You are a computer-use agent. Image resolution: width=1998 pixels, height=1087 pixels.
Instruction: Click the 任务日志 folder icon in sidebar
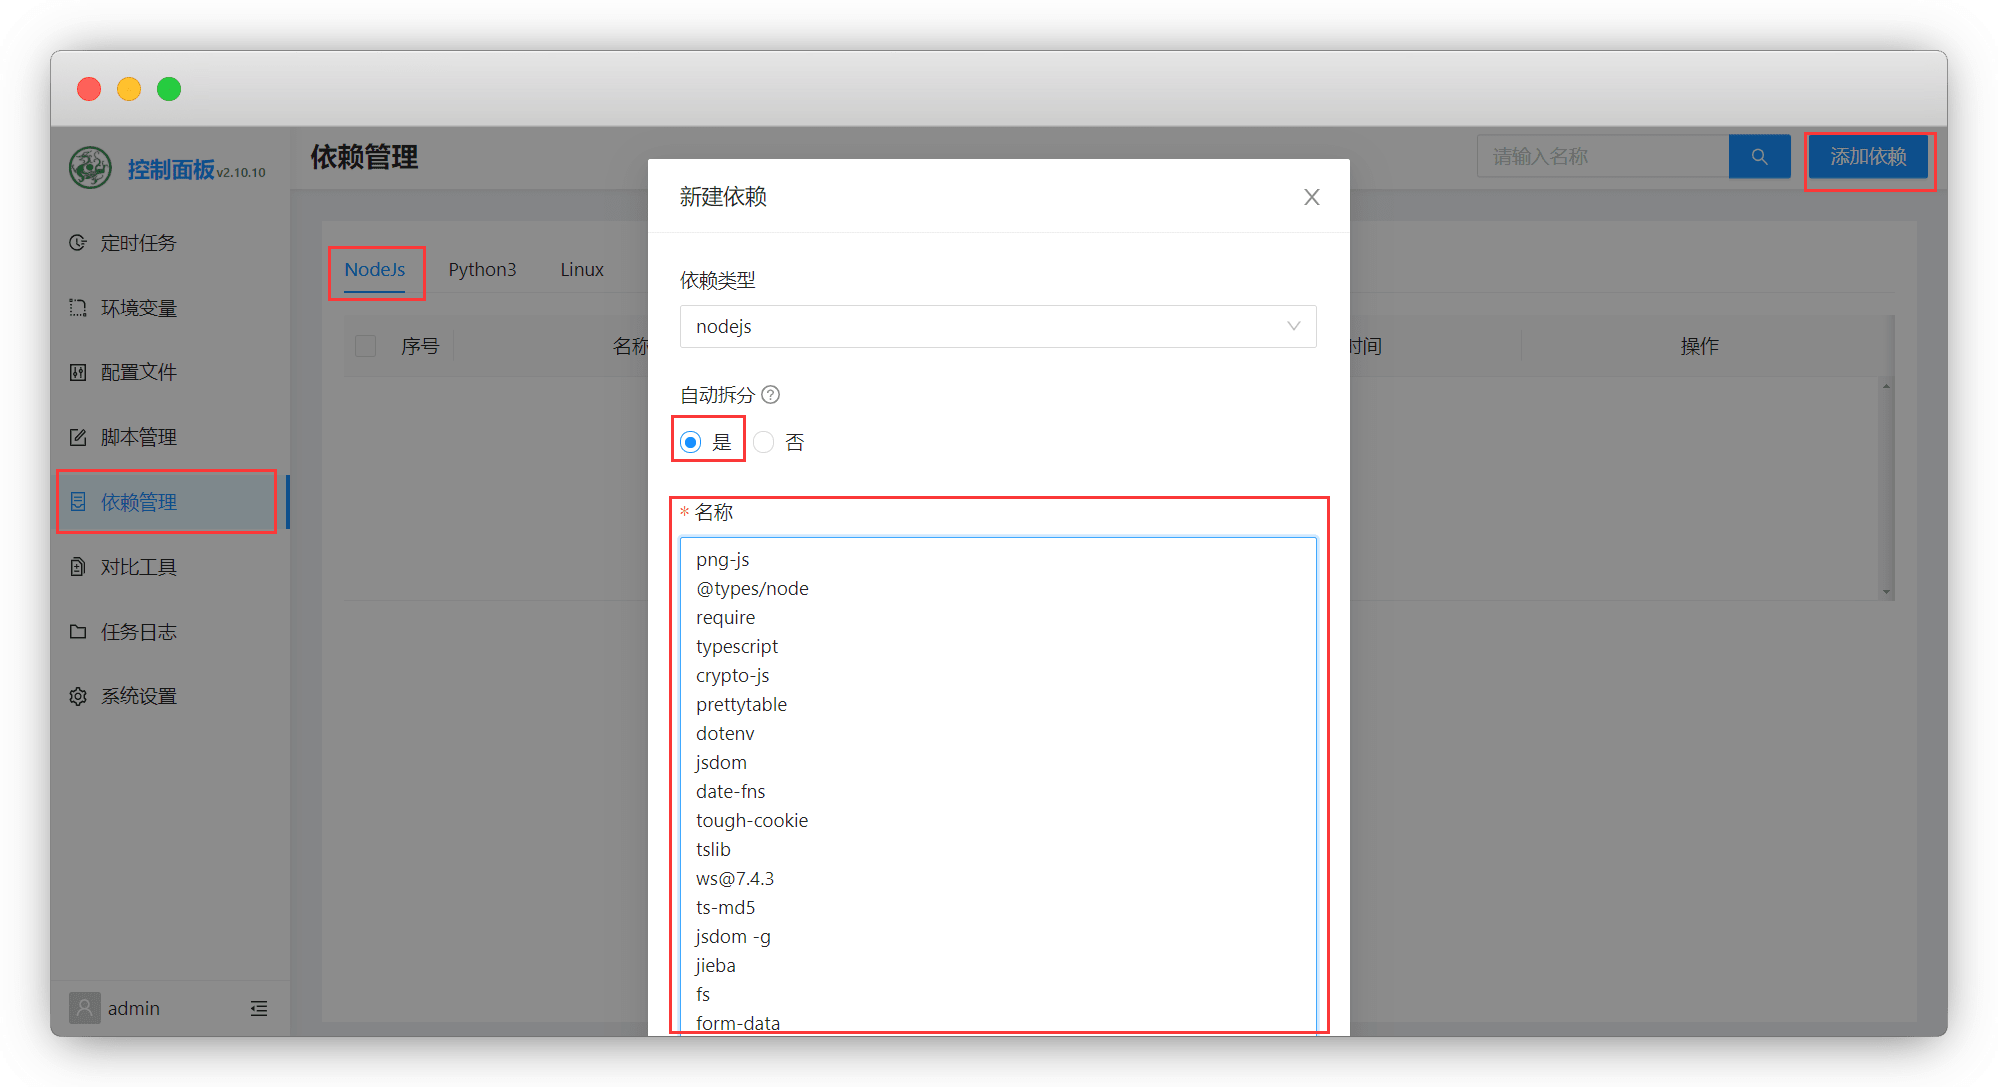pos(78,632)
